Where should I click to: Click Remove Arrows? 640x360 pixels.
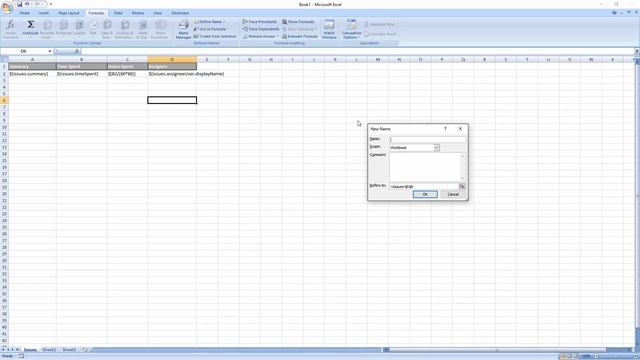tap(259, 36)
